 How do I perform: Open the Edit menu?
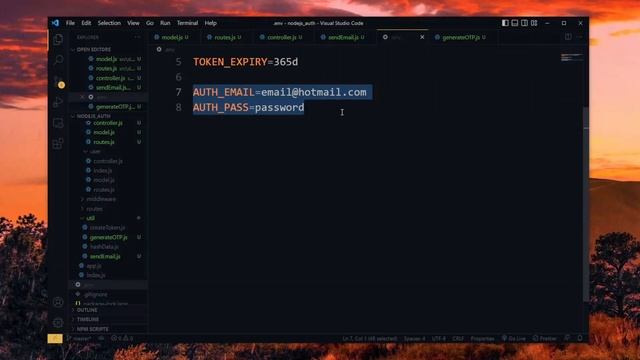click(86, 23)
